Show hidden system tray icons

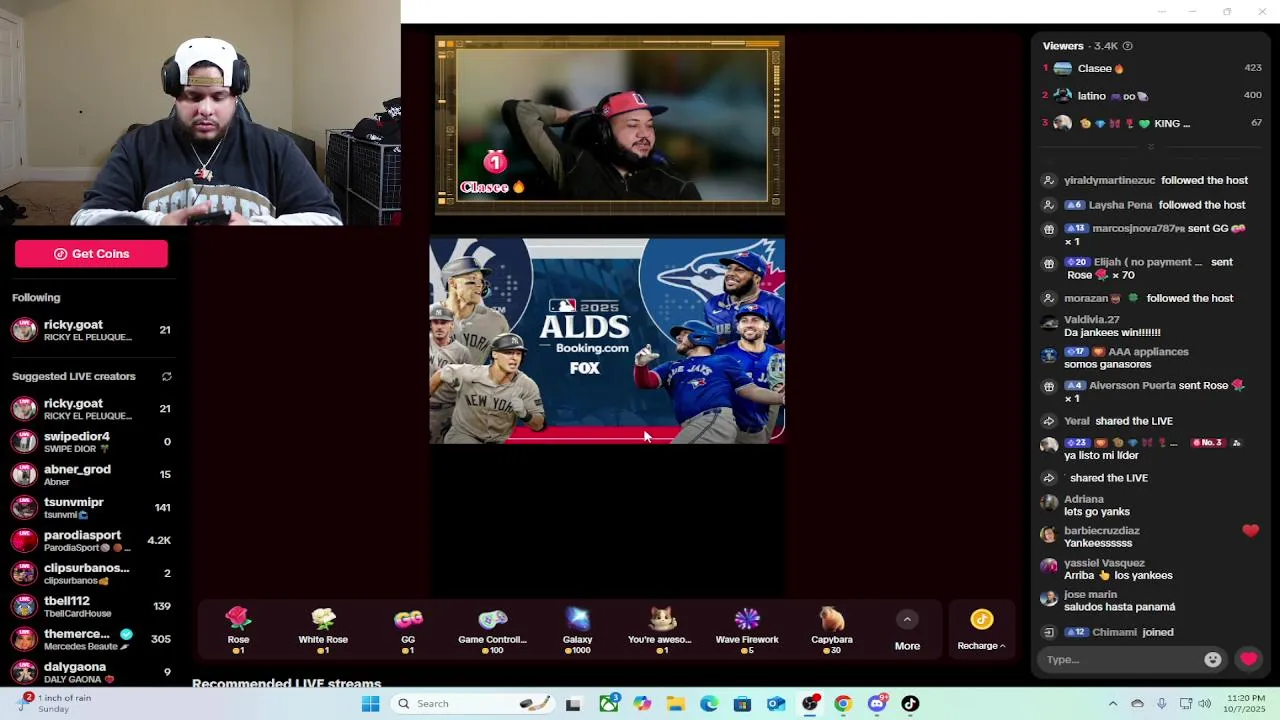[x=1113, y=704]
